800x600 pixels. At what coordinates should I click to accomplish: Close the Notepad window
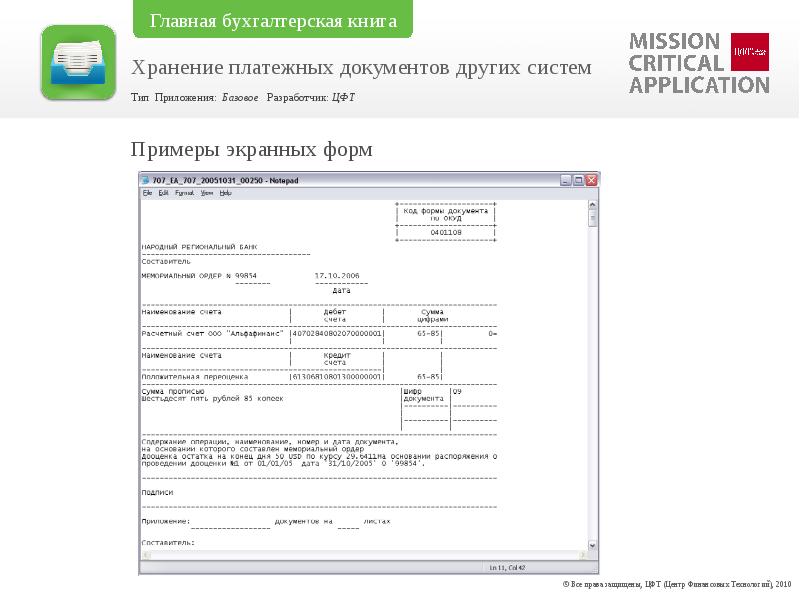click(x=592, y=180)
